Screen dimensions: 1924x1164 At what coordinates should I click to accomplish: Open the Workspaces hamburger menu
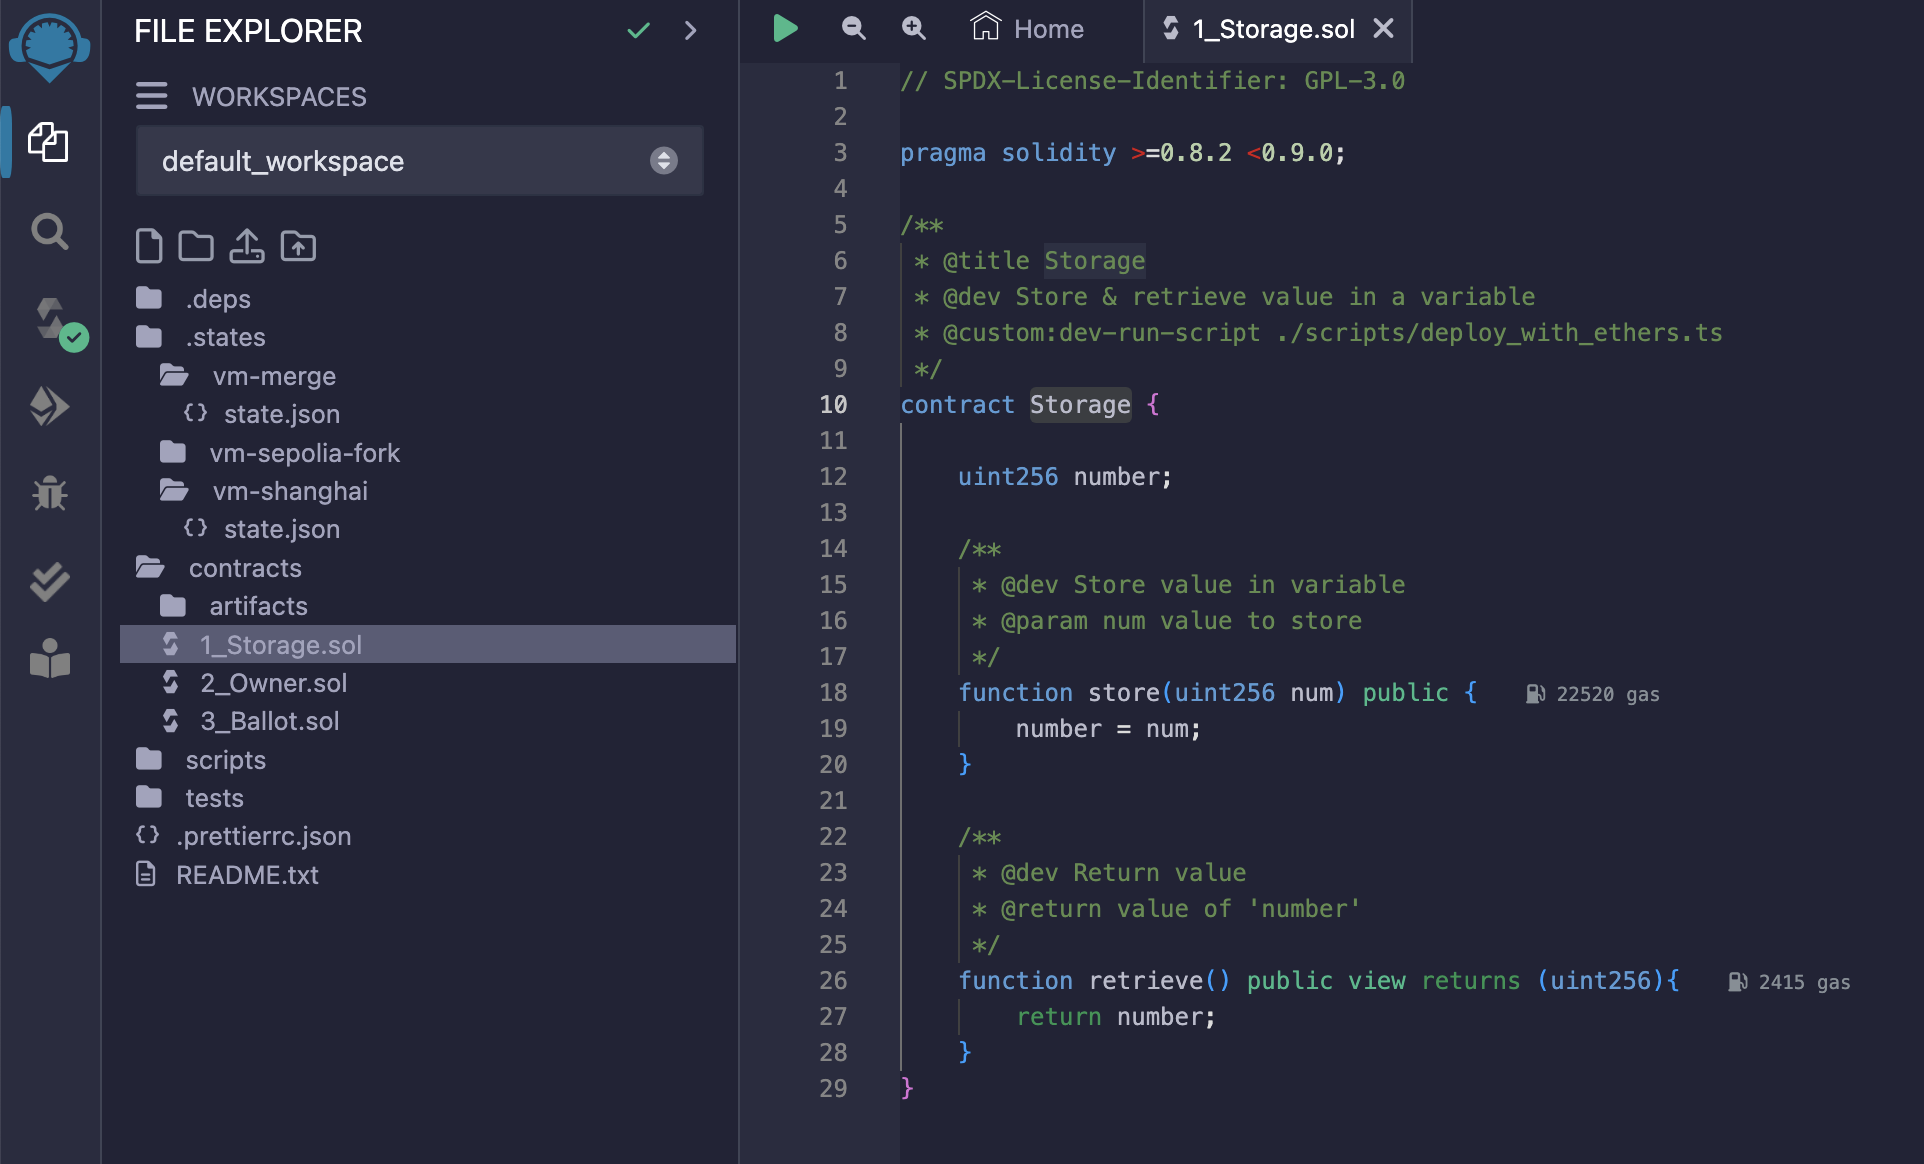pos(152,96)
